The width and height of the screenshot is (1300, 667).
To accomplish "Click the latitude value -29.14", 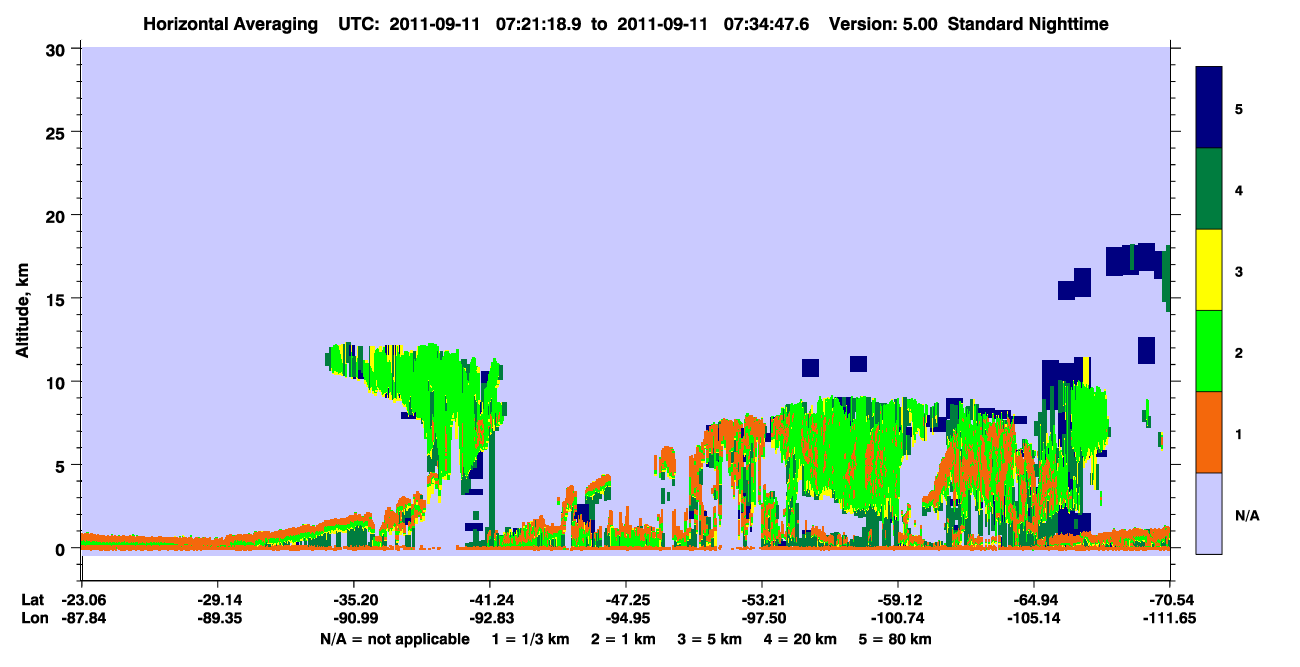I will pos(217,600).
